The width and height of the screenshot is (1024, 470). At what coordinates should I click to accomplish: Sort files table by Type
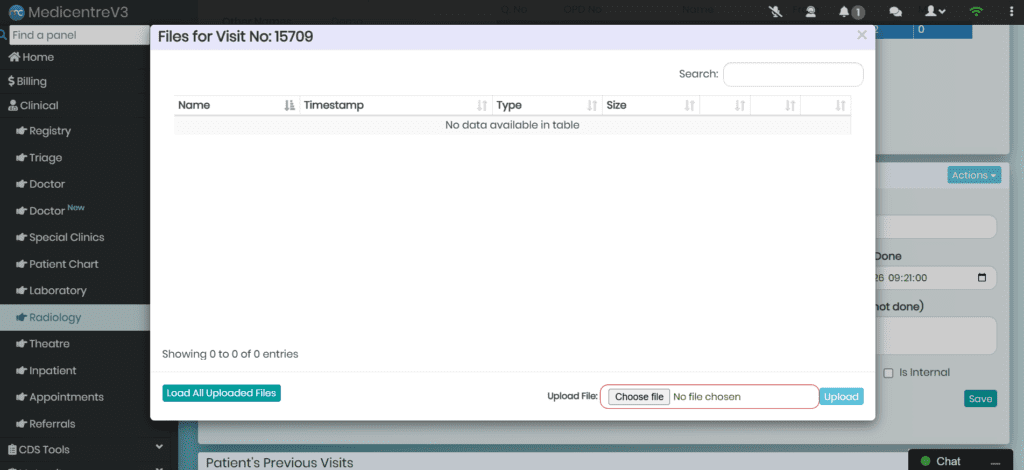click(547, 106)
